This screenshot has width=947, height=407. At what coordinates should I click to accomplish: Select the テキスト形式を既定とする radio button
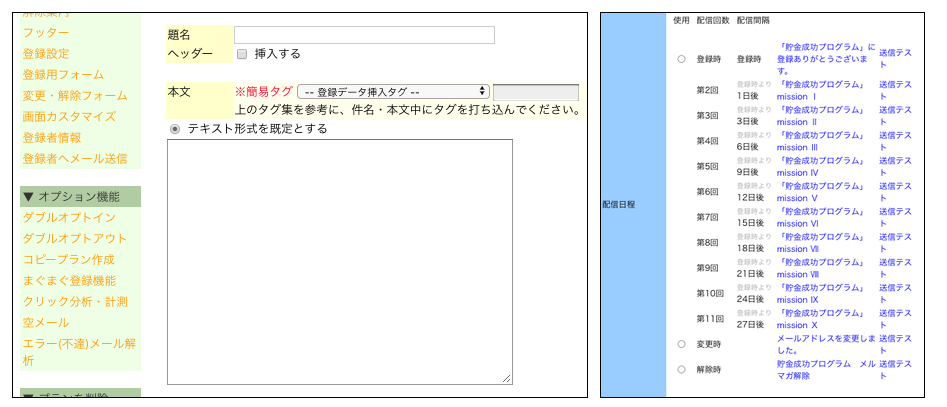[x=175, y=129]
